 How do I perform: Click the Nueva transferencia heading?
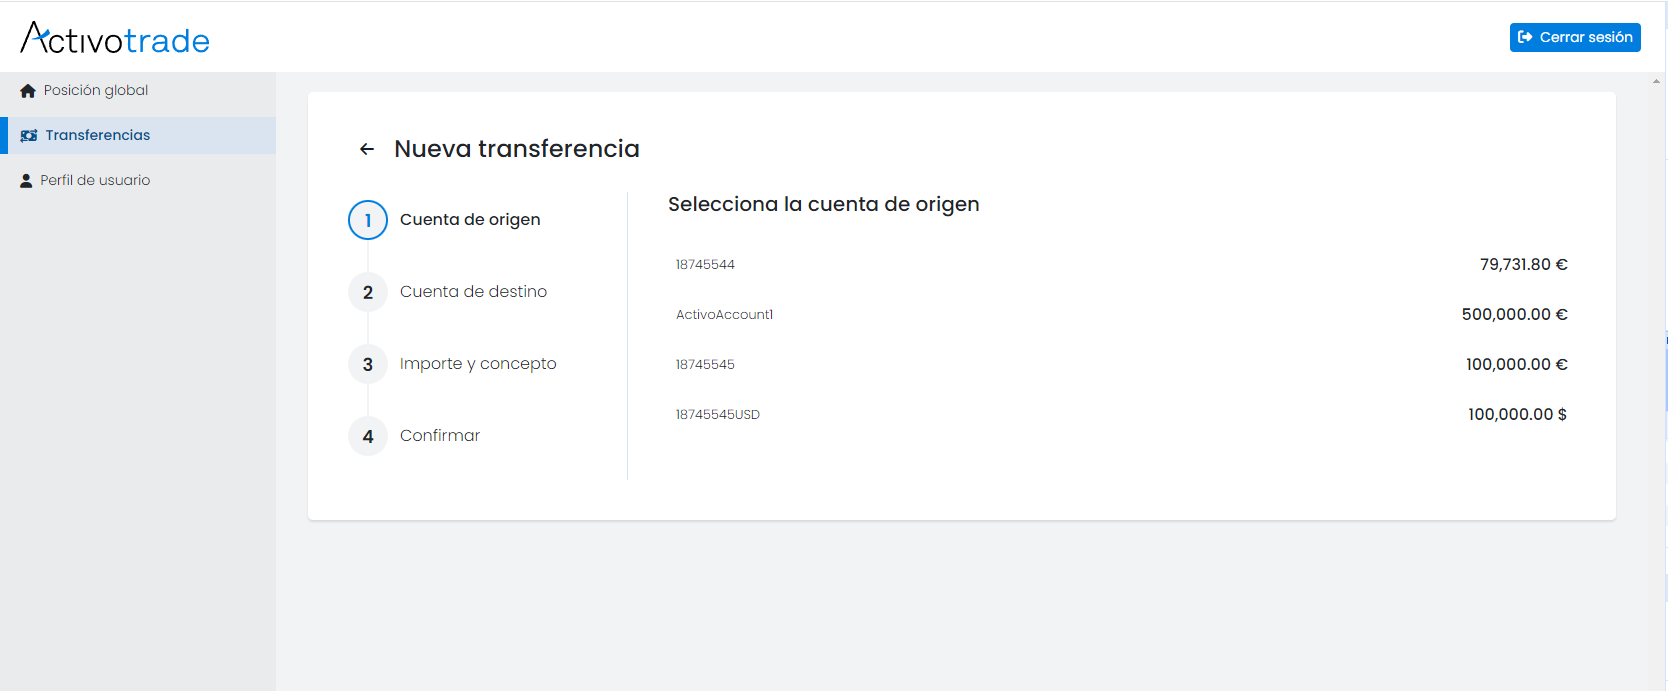coord(517,149)
